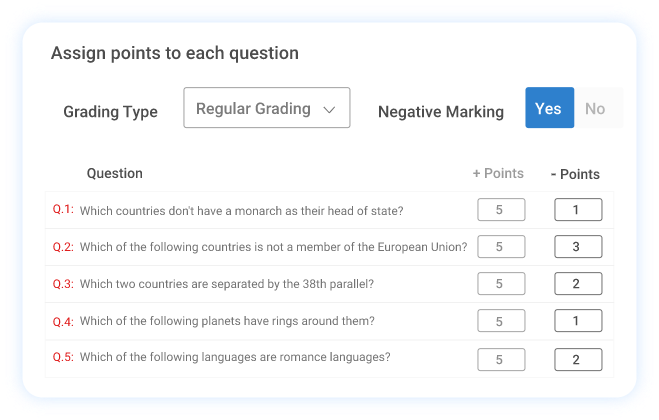Viewport: 659px width, 420px height.
Task: Click the minus points field for Q.3
Action: pyautogui.click(x=578, y=284)
